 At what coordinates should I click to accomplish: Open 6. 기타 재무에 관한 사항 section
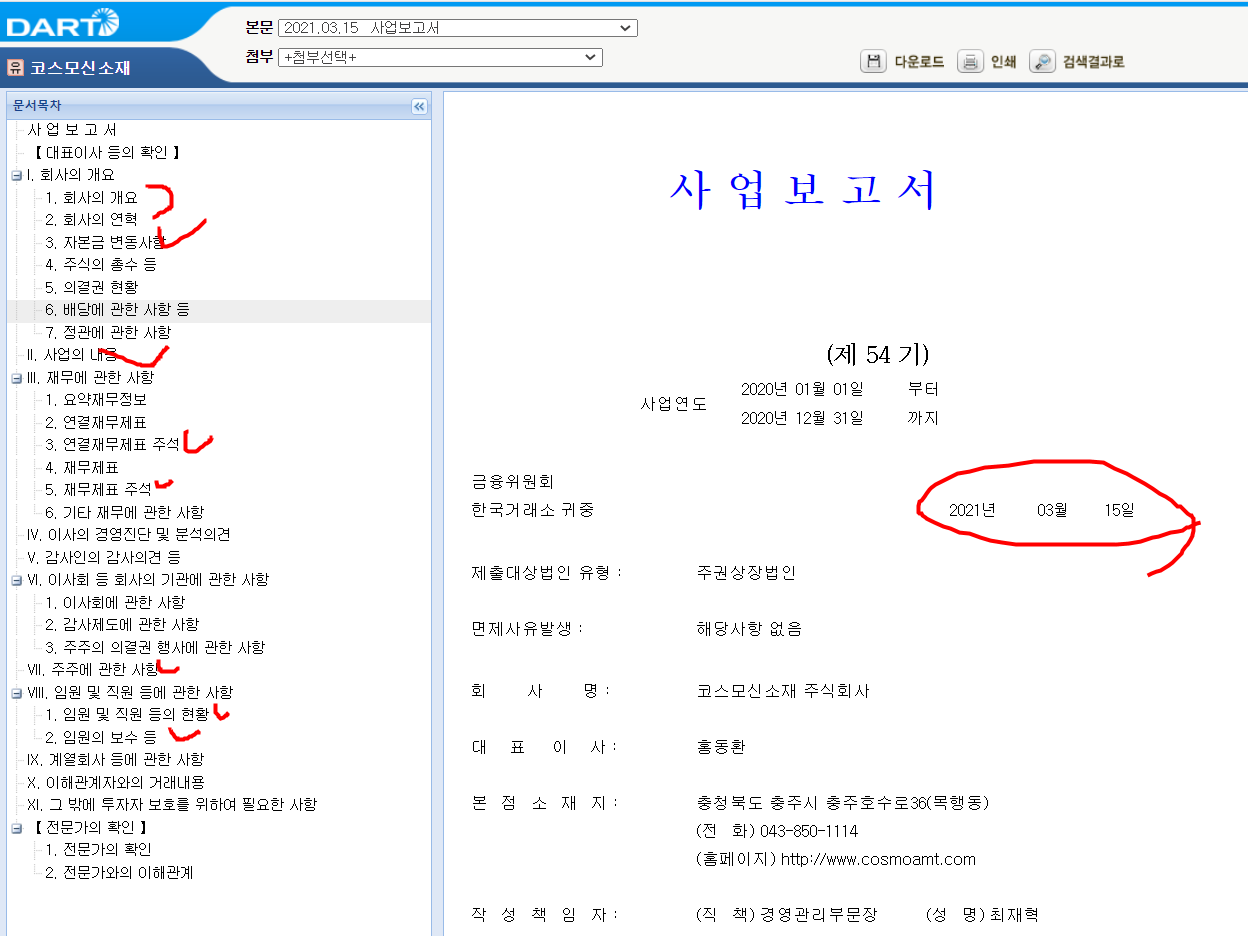click(x=125, y=512)
